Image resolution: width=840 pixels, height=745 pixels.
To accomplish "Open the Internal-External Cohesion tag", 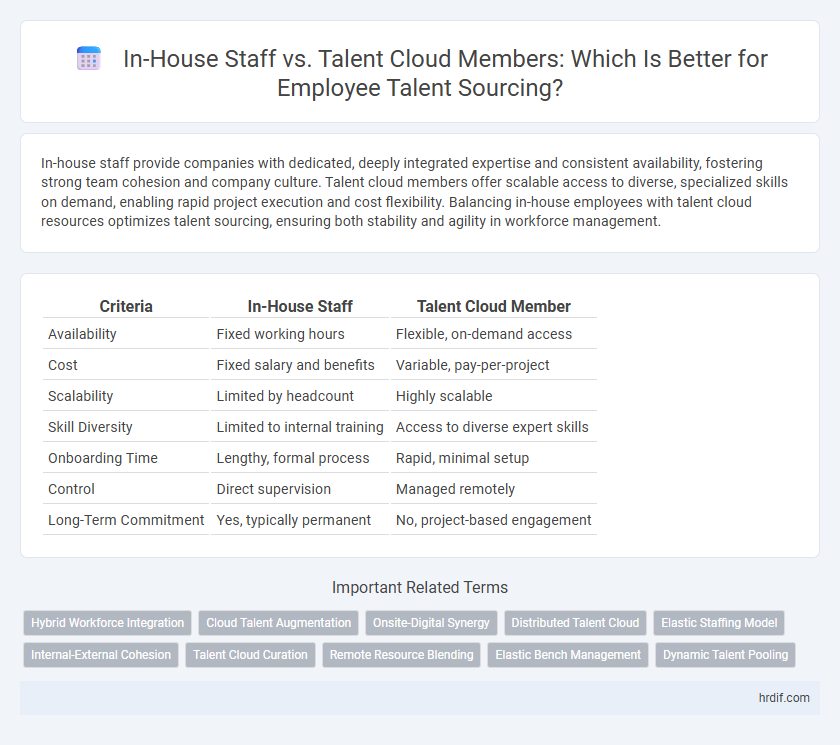I will coord(101,654).
